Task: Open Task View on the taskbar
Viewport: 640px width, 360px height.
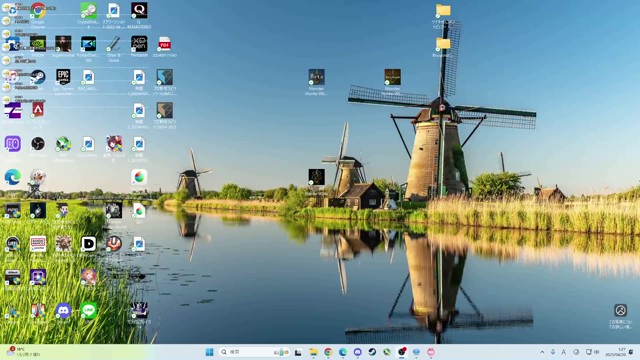Action: point(298,352)
